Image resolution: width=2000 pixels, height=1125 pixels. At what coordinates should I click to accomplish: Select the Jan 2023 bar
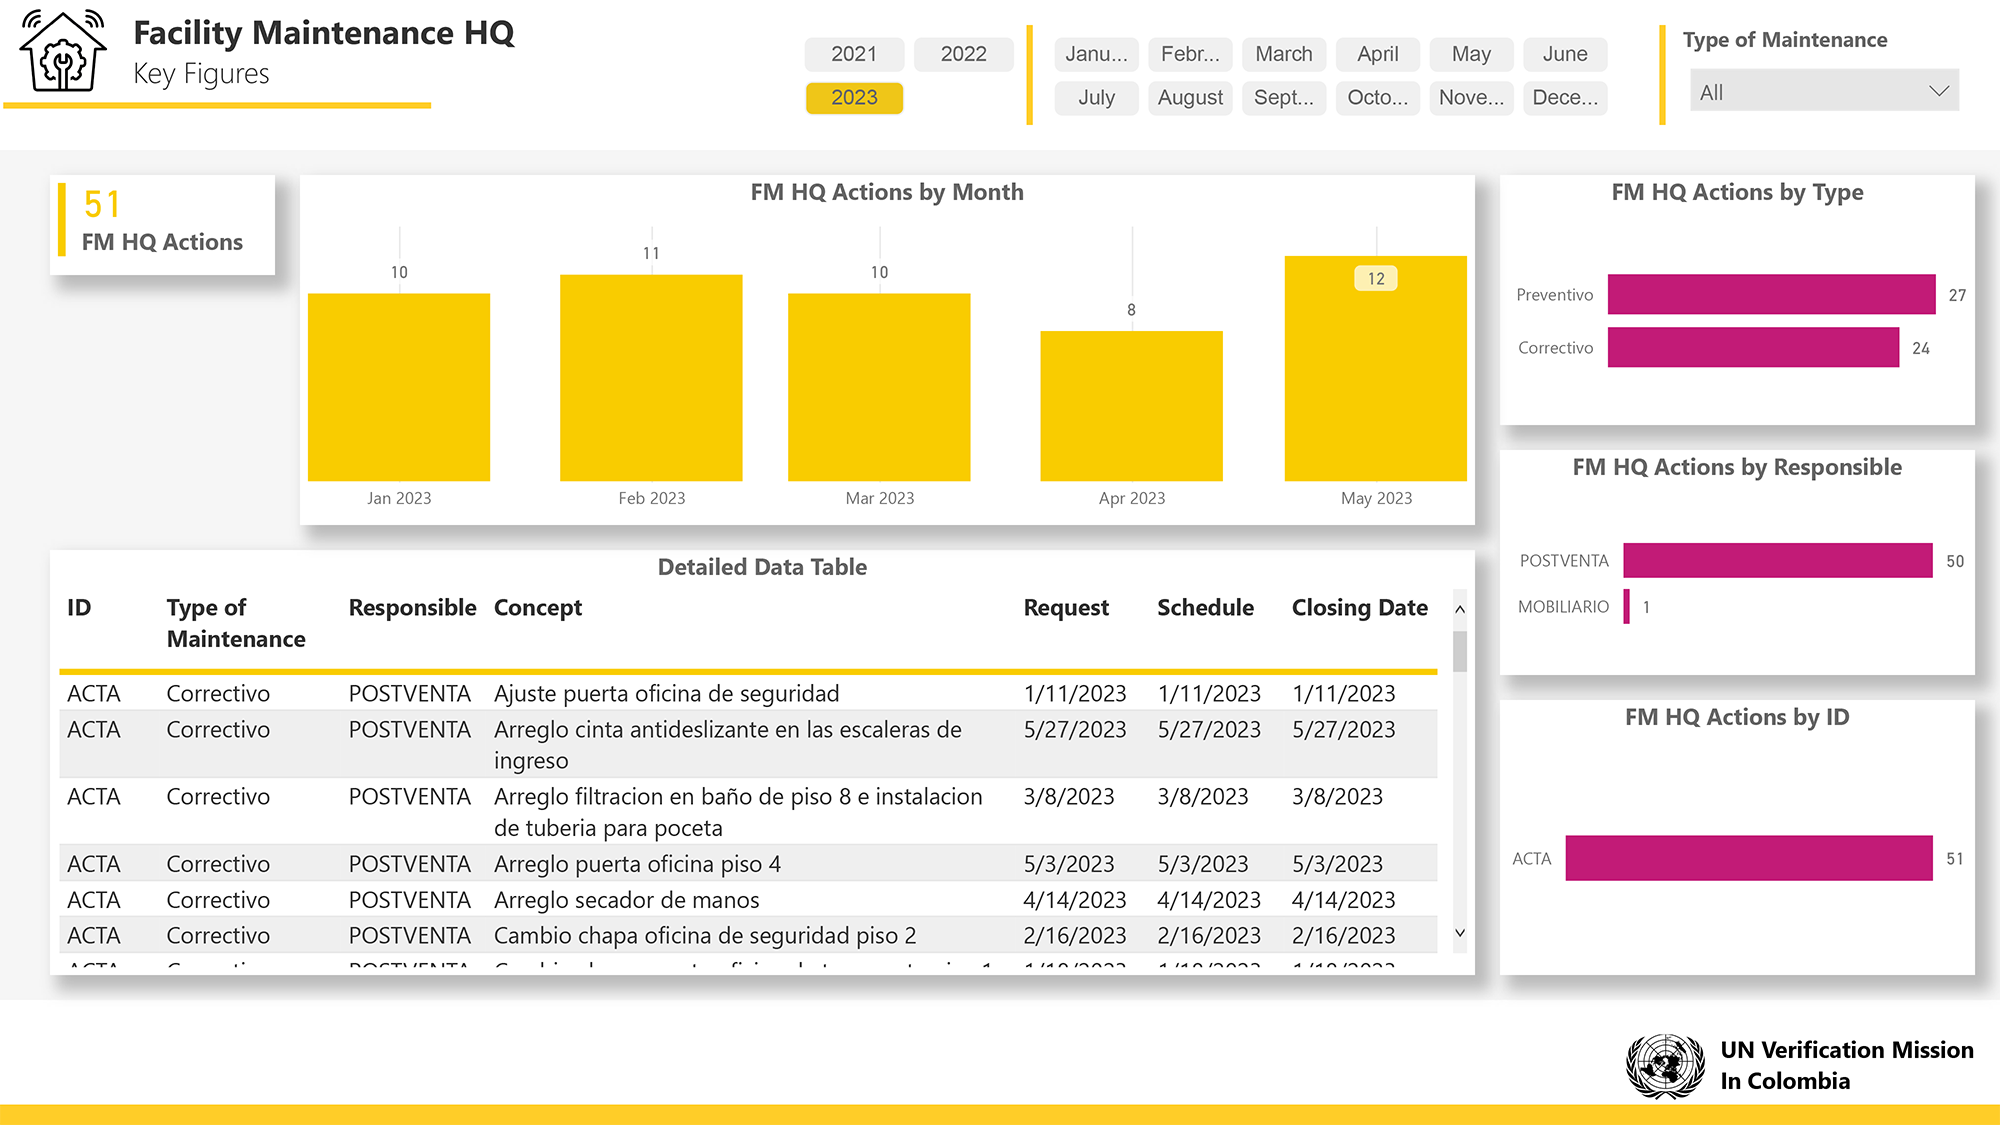399,387
